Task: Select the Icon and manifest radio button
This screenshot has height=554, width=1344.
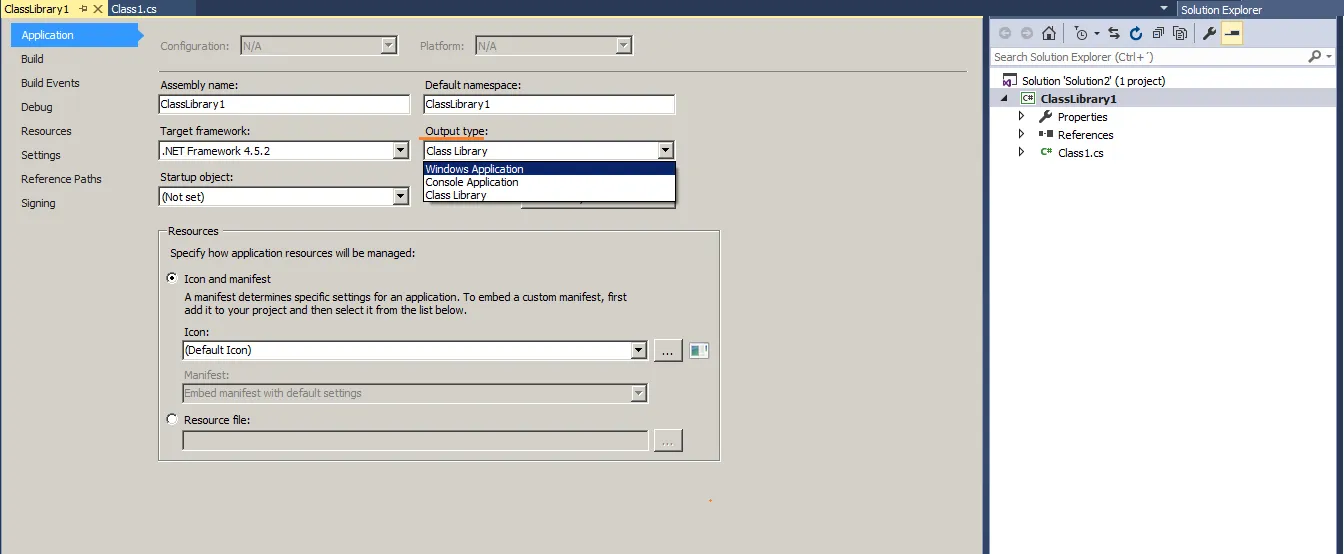Action: pos(173,279)
